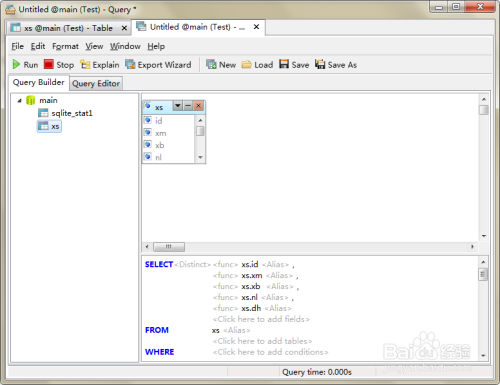Click the Save As icon
The image size is (500, 385).
(320, 64)
